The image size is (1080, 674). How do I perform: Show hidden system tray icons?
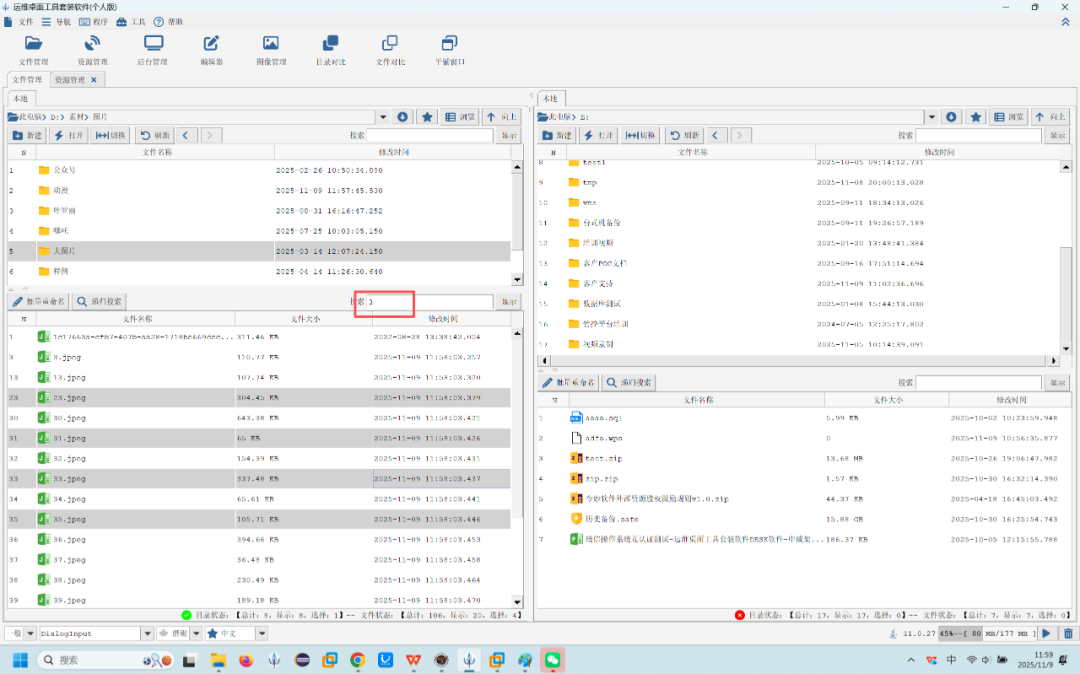(911, 660)
